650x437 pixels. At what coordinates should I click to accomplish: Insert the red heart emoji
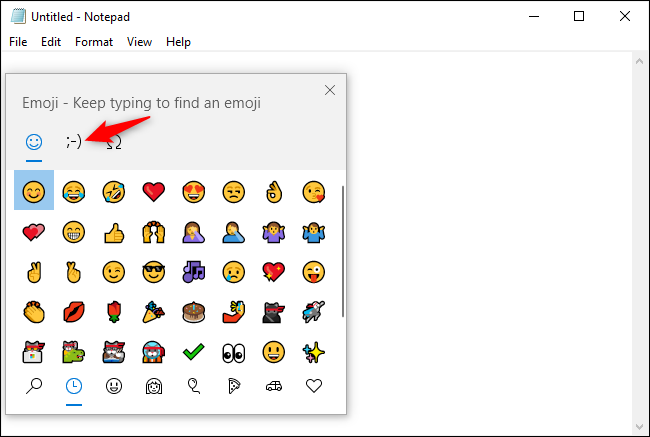pyautogui.click(x=152, y=190)
